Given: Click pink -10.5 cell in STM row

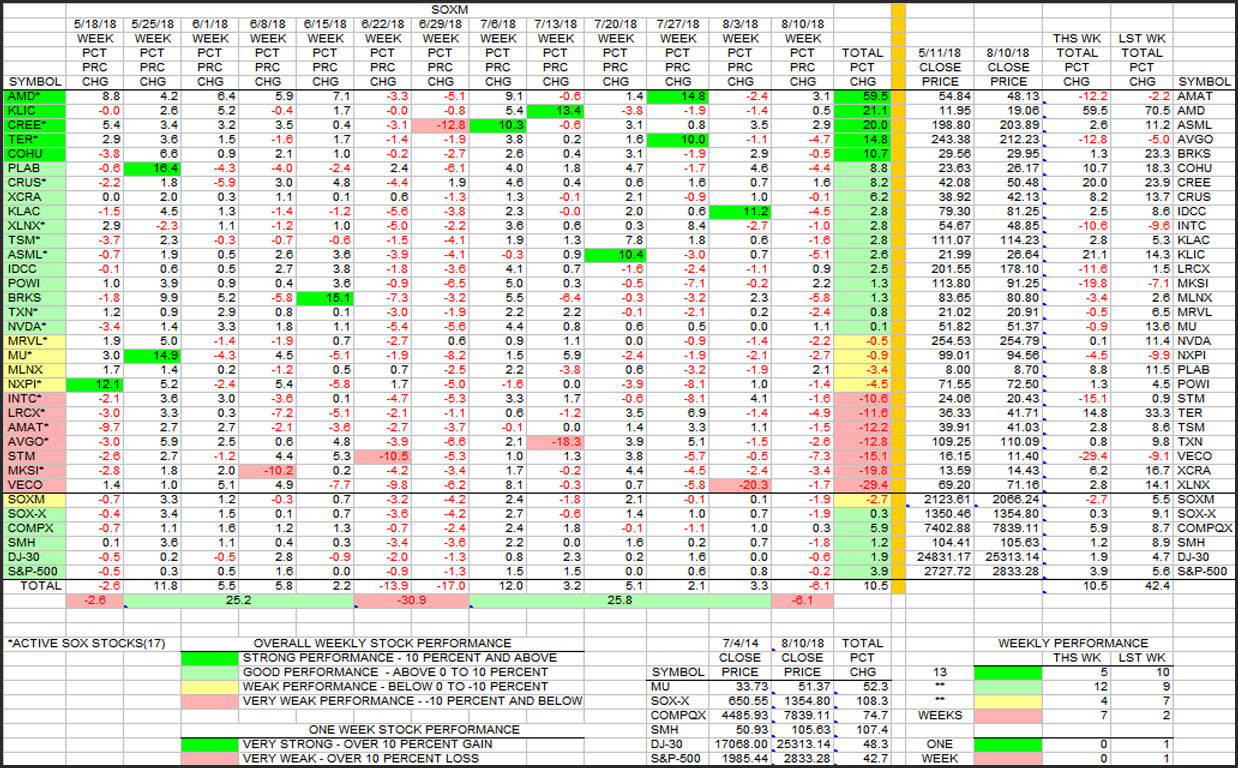Looking at the screenshot, I should click(x=381, y=457).
